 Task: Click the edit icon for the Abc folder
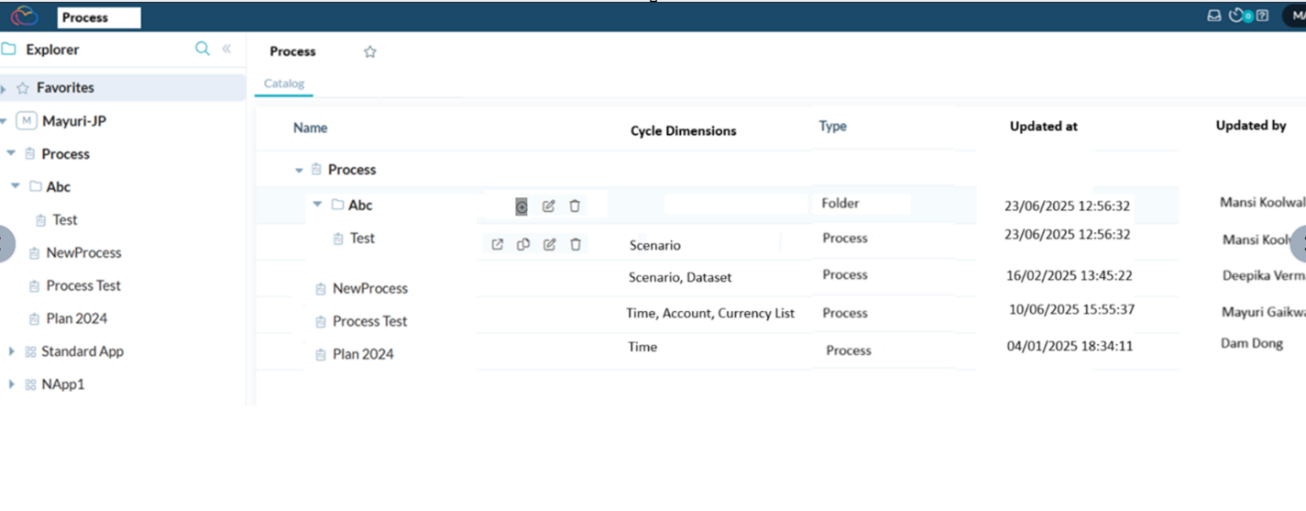point(548,206)
